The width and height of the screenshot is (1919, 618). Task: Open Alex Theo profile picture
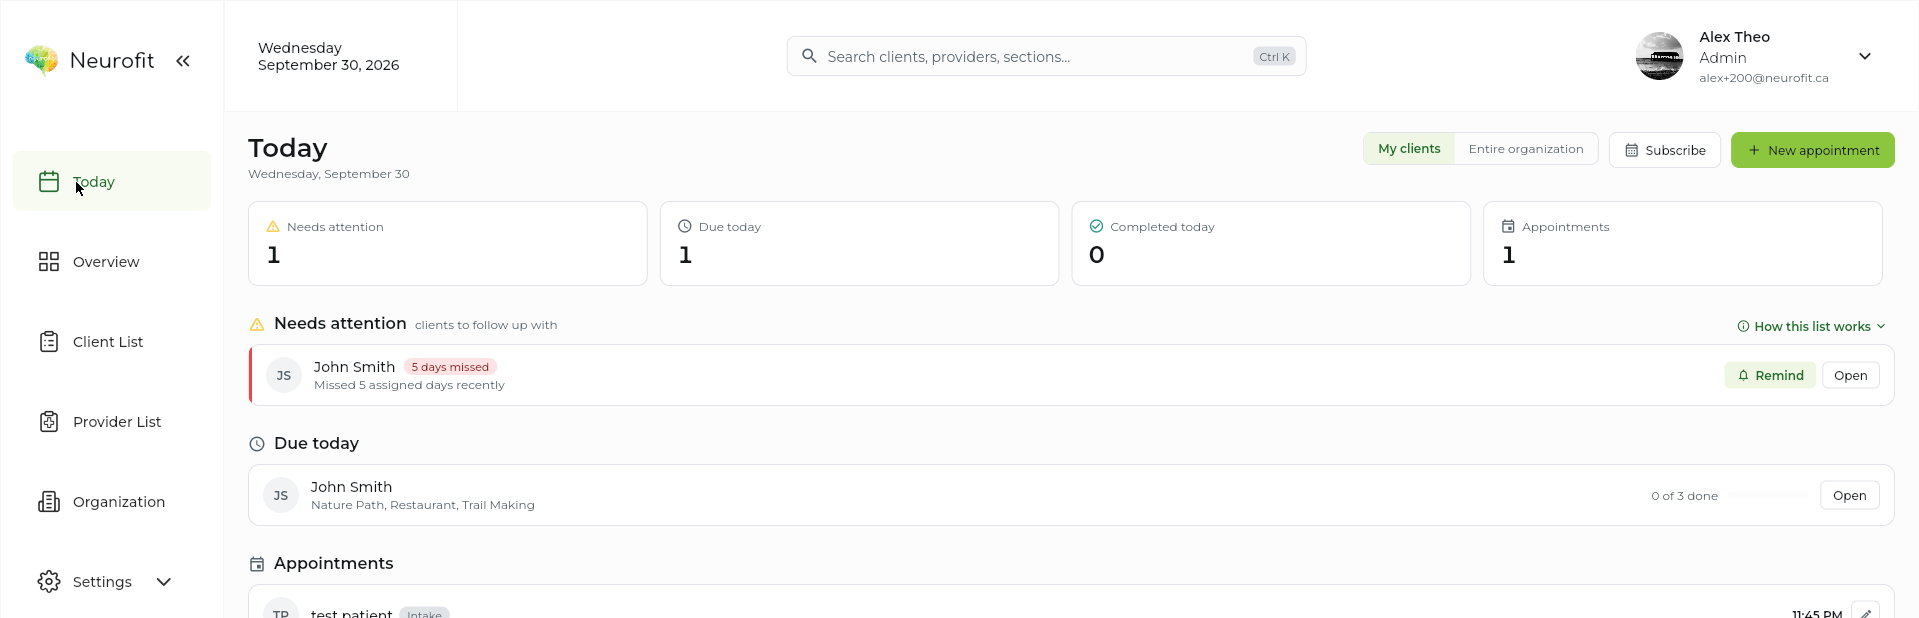click(x=1659, y=56)
